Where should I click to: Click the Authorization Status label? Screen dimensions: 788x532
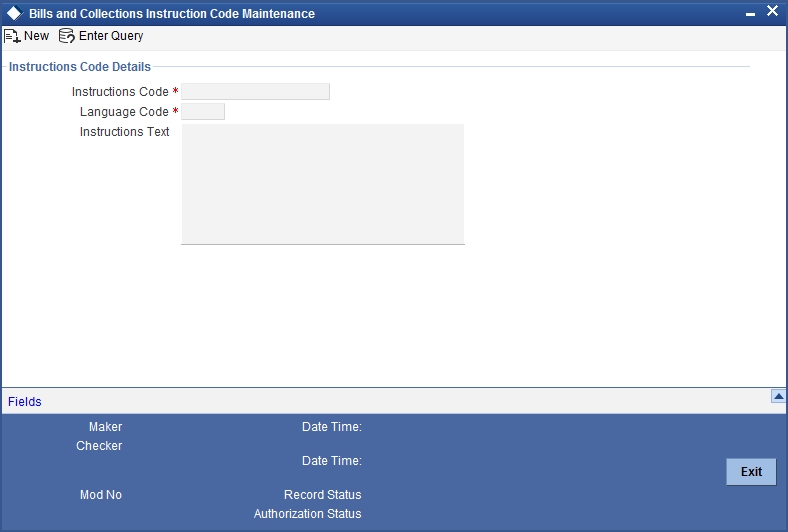click(308, 514)
